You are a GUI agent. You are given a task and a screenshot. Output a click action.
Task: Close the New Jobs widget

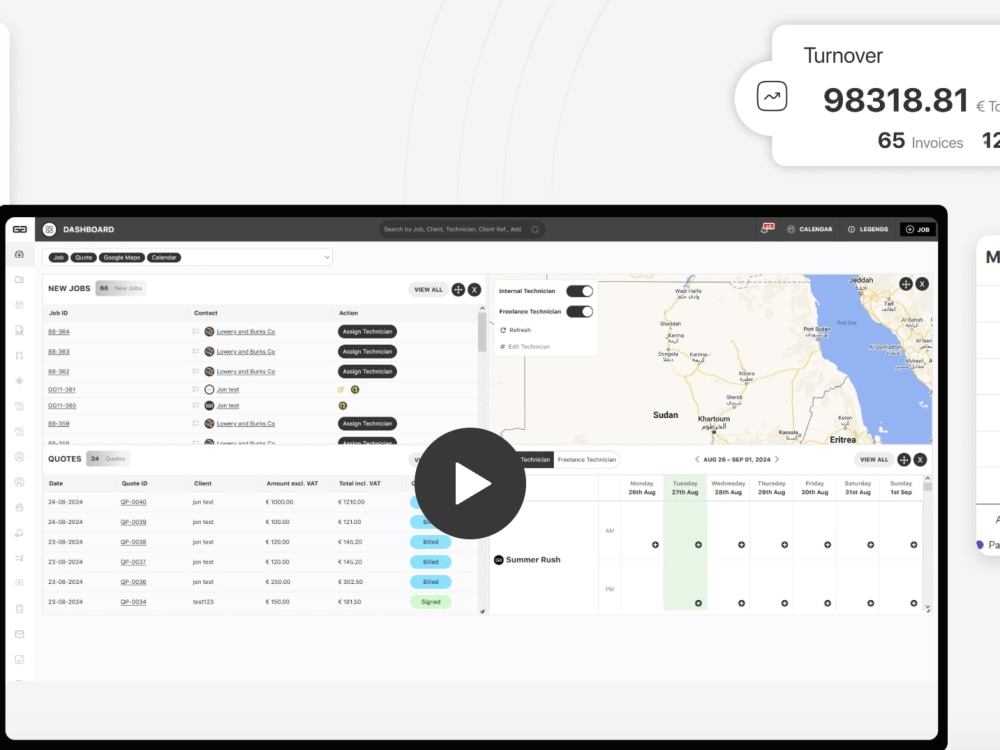coord(474,290)
